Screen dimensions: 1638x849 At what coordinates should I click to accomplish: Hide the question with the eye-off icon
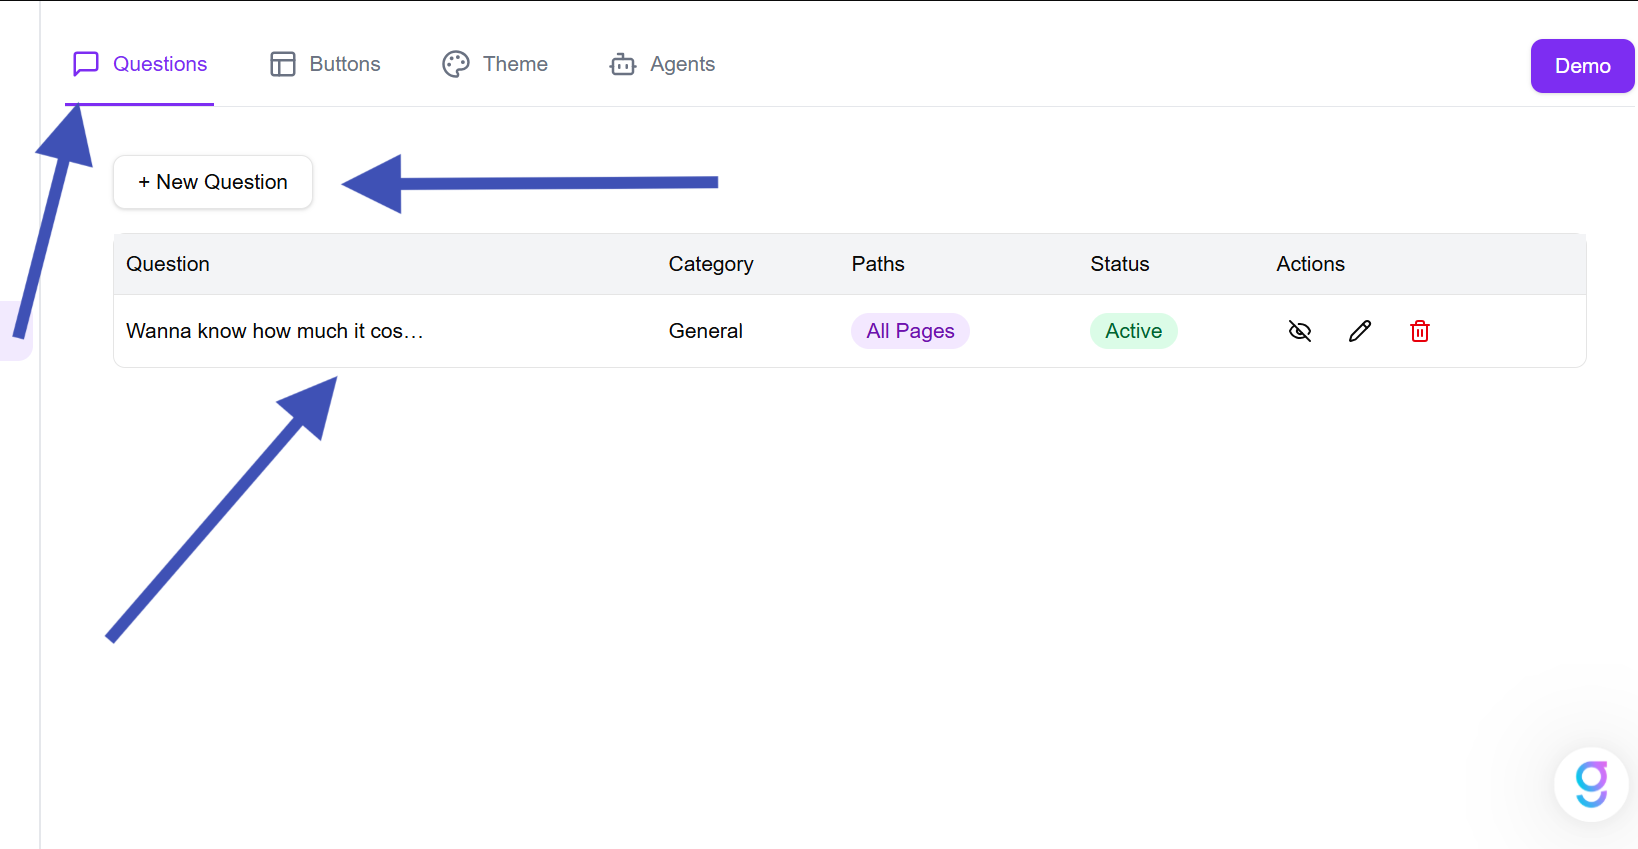pyautogui.click(x=1300, y=331)
